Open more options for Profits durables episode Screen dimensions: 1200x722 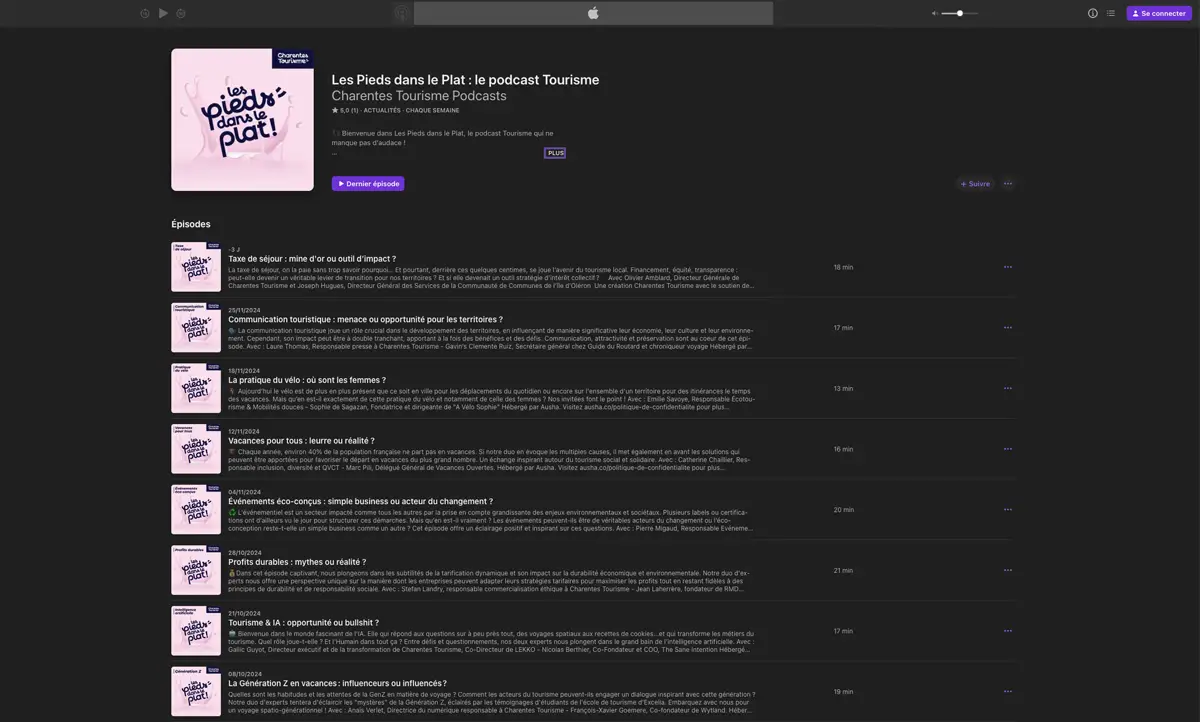point(1008,570)
